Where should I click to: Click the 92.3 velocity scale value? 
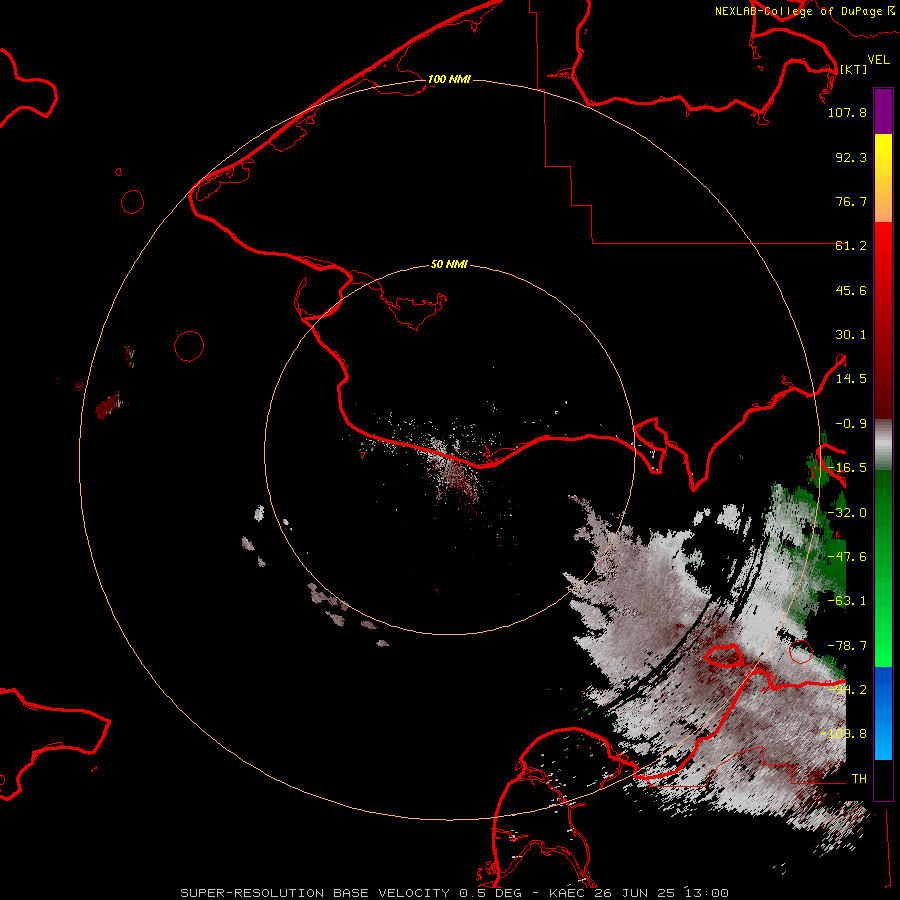pyautogui.click(x=851, y=157)
